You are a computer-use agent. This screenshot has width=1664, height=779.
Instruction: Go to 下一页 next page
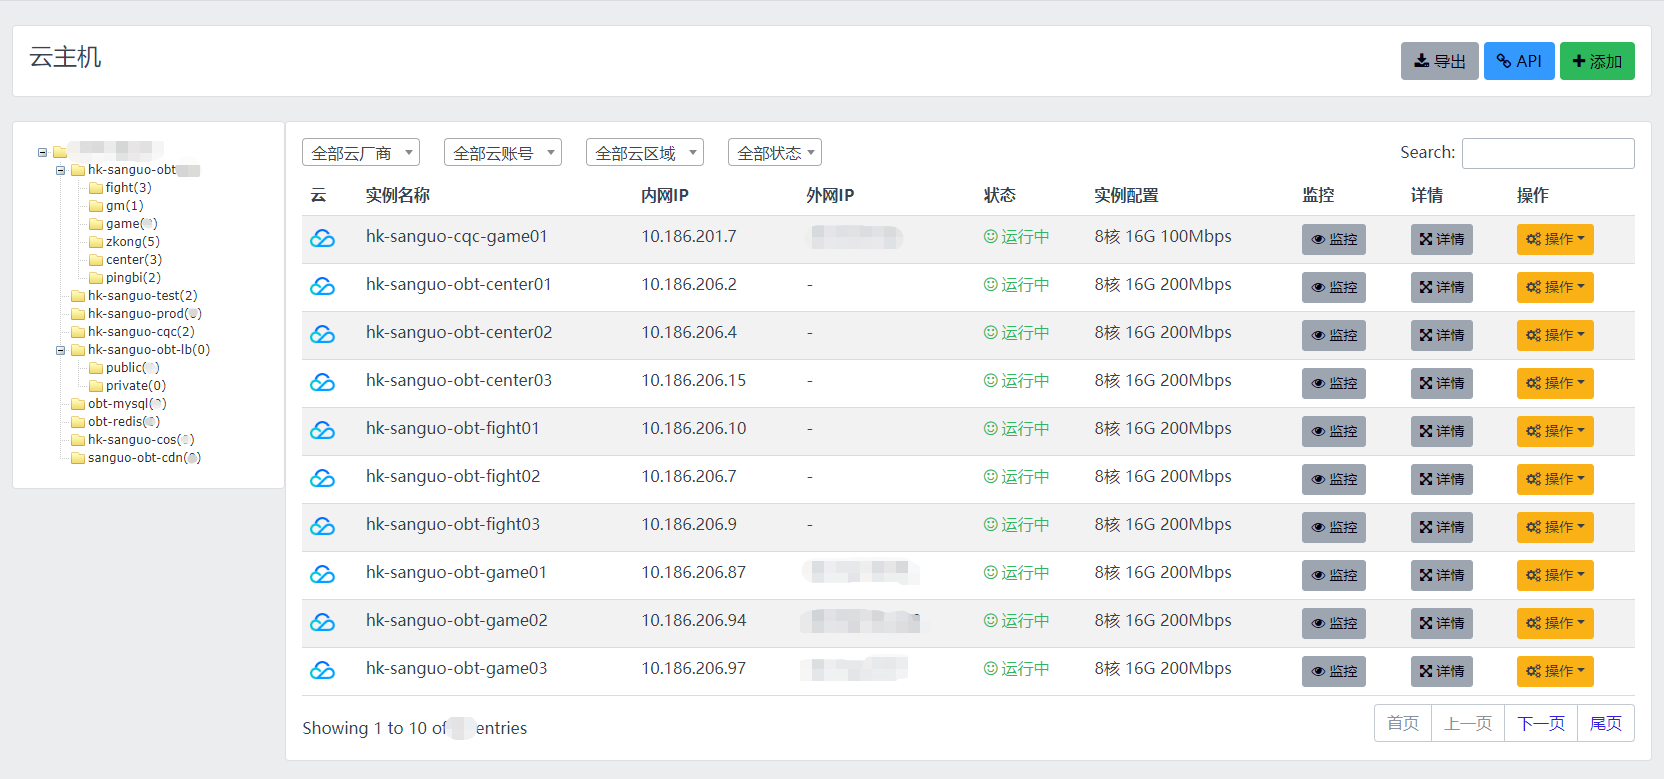click(x=1540, y=723)
